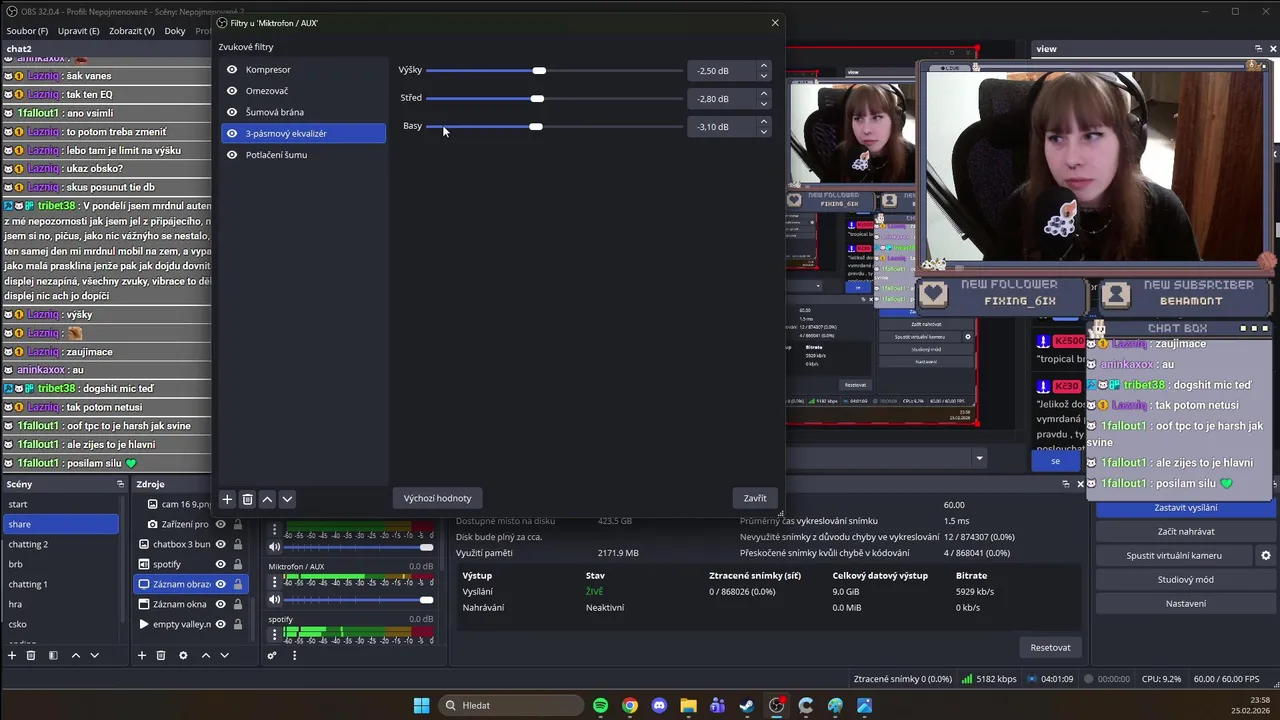1280x720 pixels.
Task: Click the taskbar Hledat search box
Action: point(513,705)
